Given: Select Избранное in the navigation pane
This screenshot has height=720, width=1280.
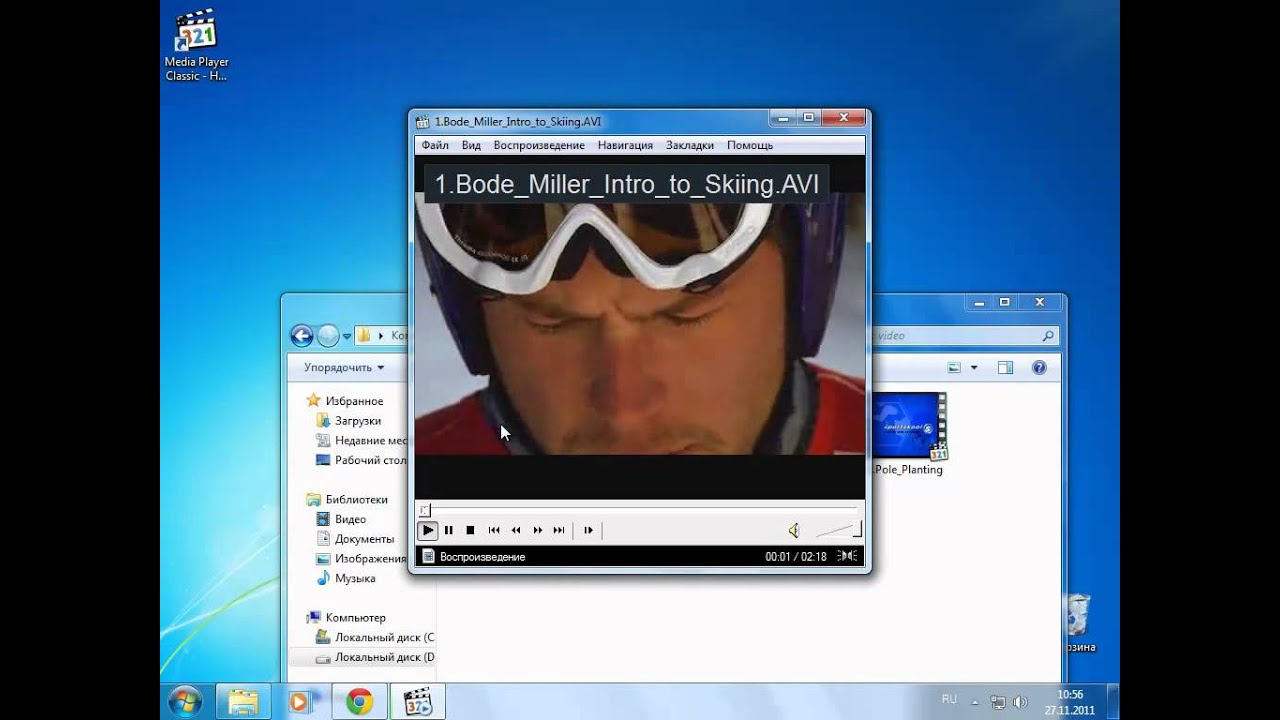Looking at the screenshot, I should 347,401.
